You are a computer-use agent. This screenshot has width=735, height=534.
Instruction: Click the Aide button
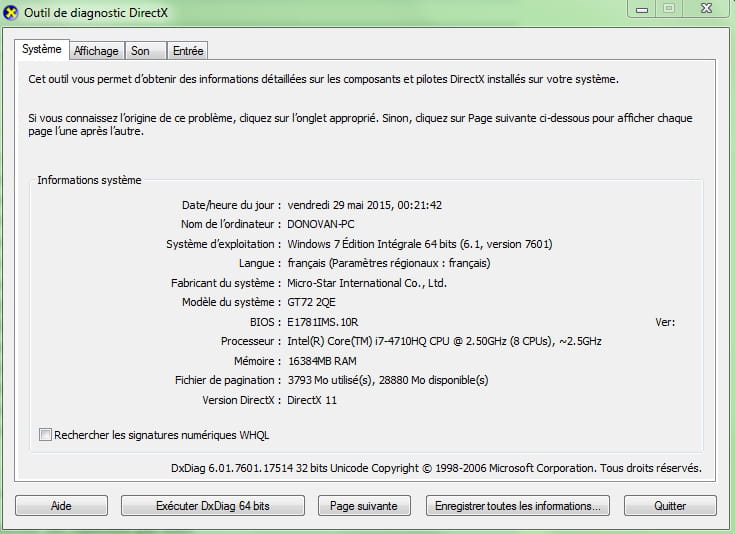61,506
